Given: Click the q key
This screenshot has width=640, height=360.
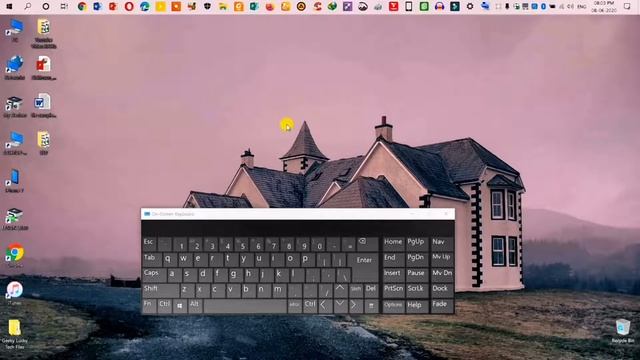Looking at the screenshot, I should click(169, 259).
